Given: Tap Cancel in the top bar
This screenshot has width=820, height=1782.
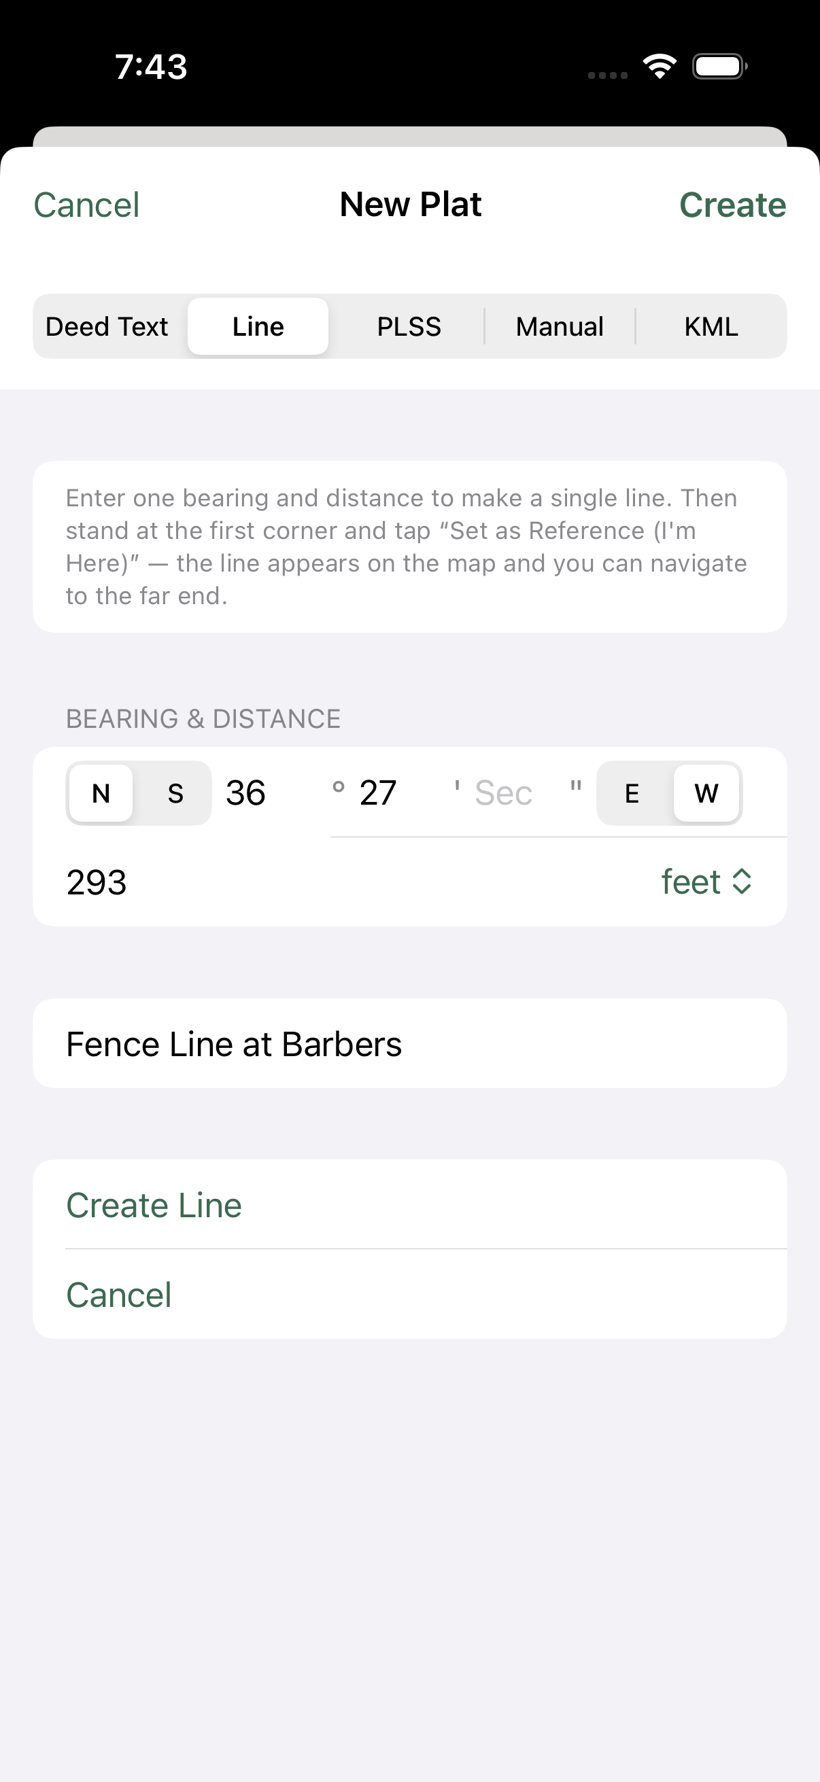Looking at the screenshot, I should (86, 205).
